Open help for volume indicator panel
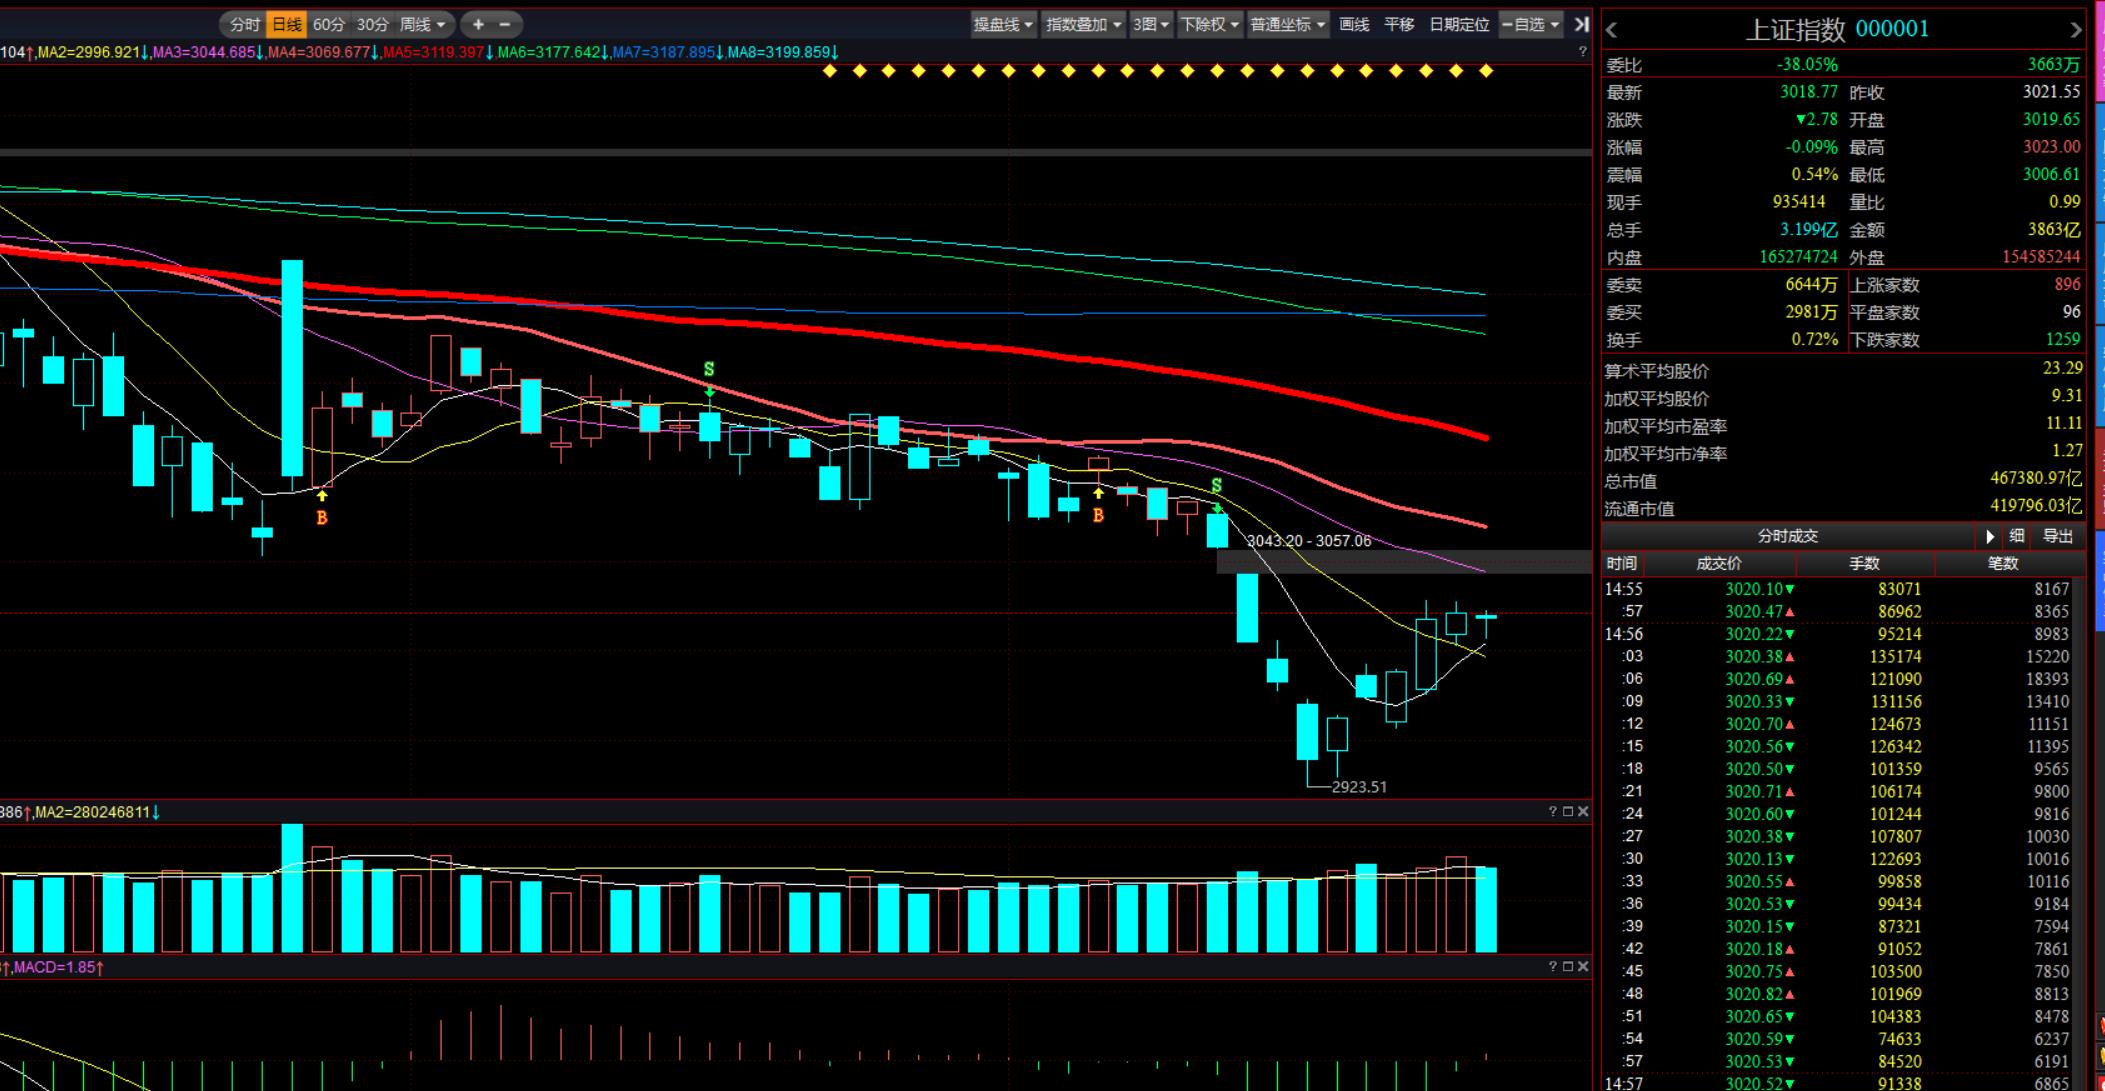 (x=1553, y=811)
